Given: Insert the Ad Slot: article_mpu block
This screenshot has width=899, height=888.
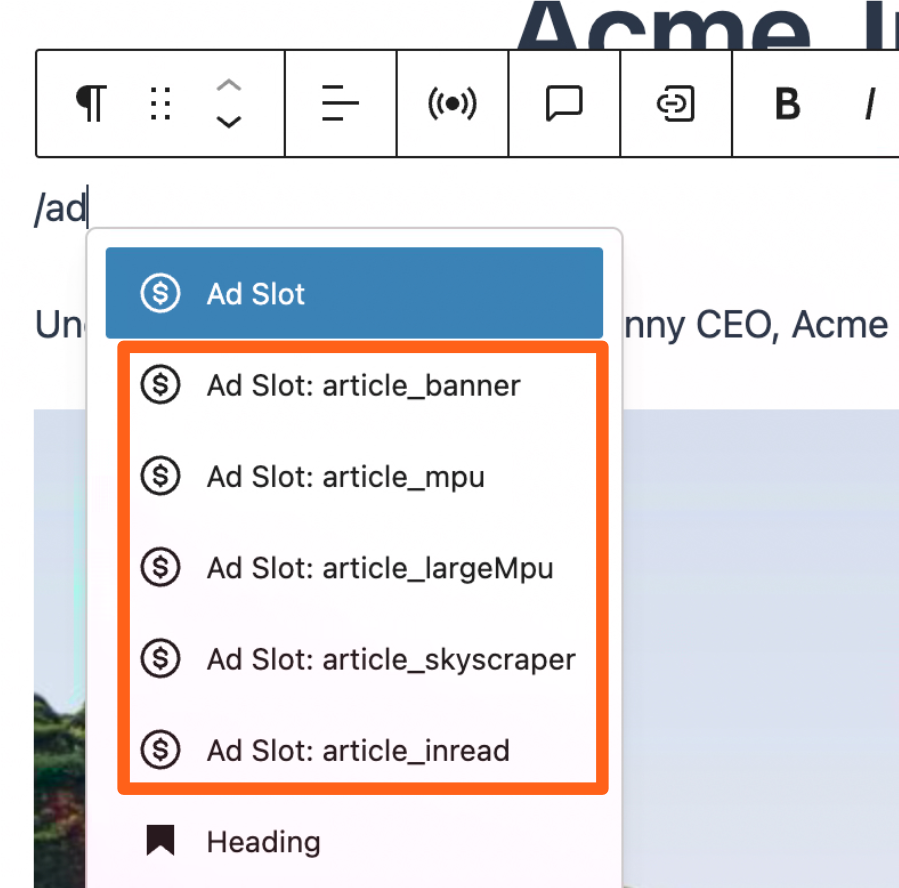Looking at the screenshot, I should coord(345,477).
